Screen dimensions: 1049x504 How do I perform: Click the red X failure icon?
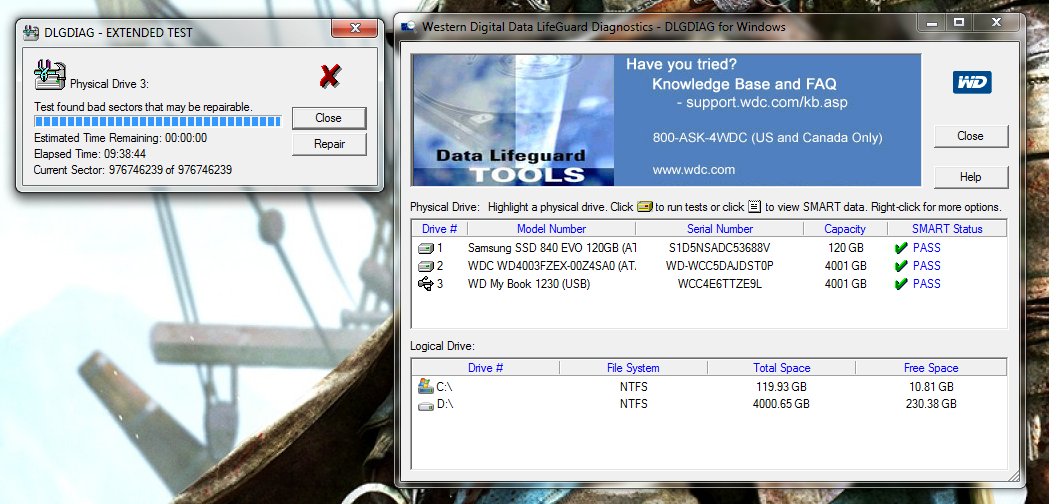[329, 76]
